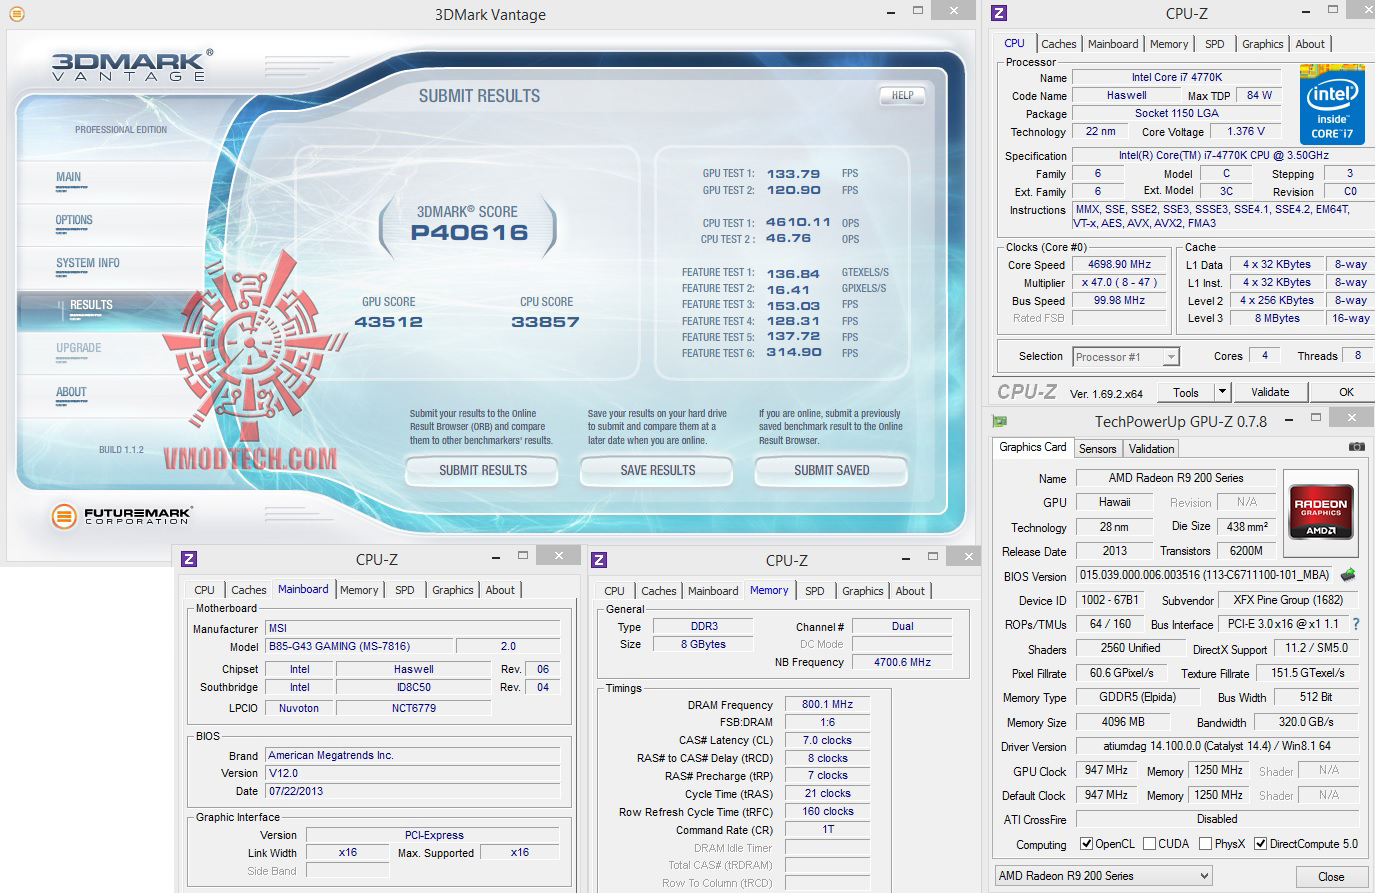Click the Z icon of the CPU-Z window showing Processor

pyautogui.click(x=999, y=13)
